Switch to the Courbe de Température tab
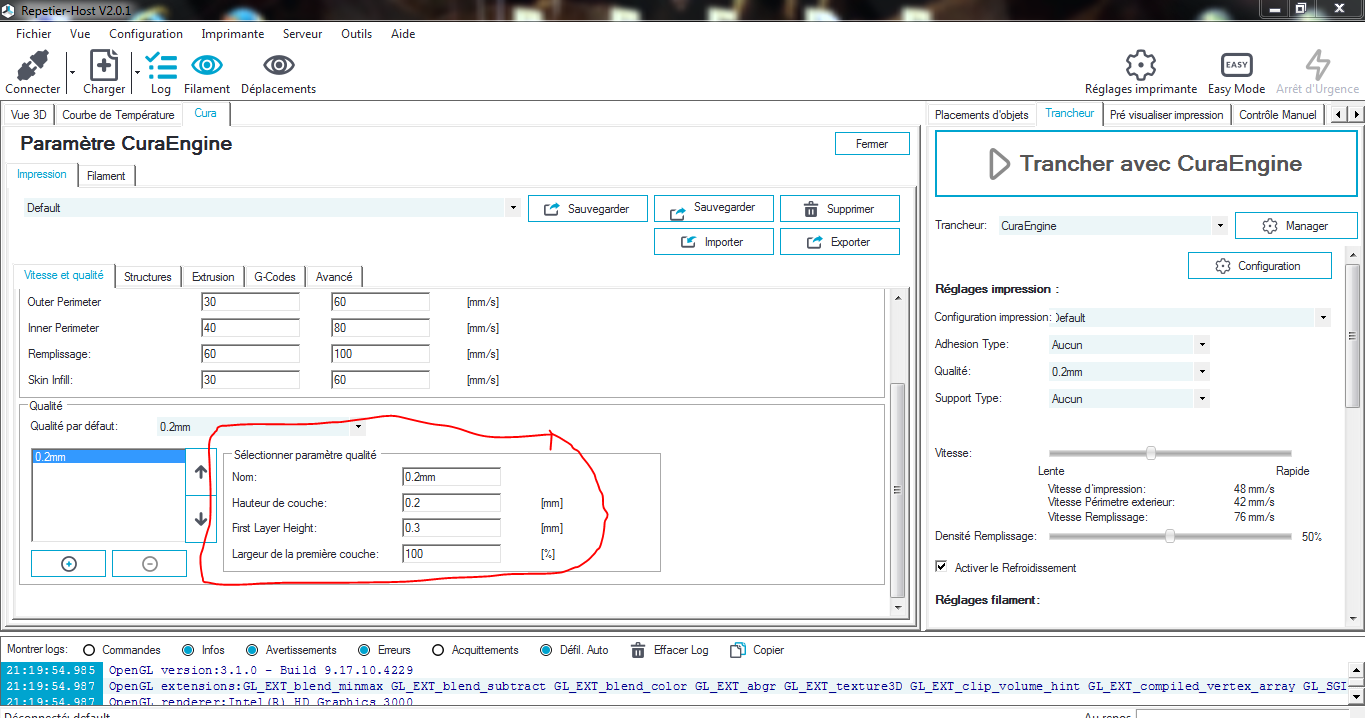Viewport: 1365px width, 718px height. tap(119, 115)
